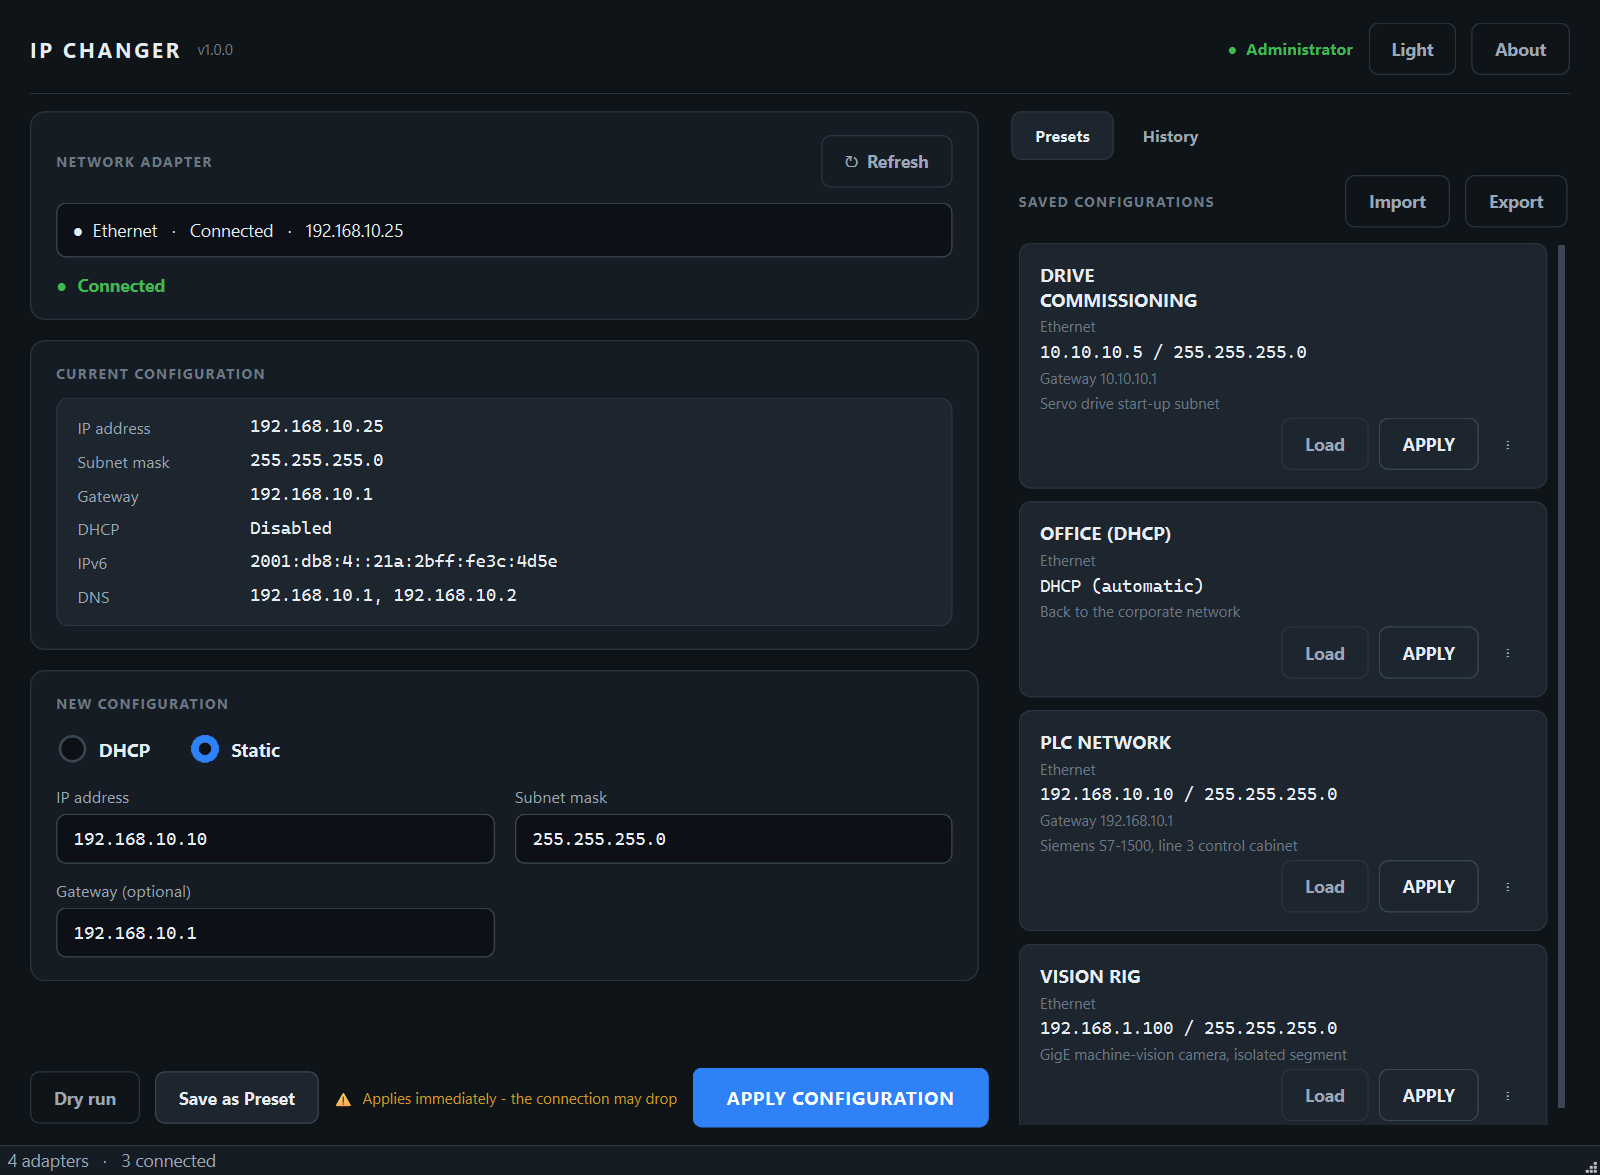Click the v1.0.0 version label
Image resolution: width=1600 pixels, height=1175 pixels.
pos(215,50)
